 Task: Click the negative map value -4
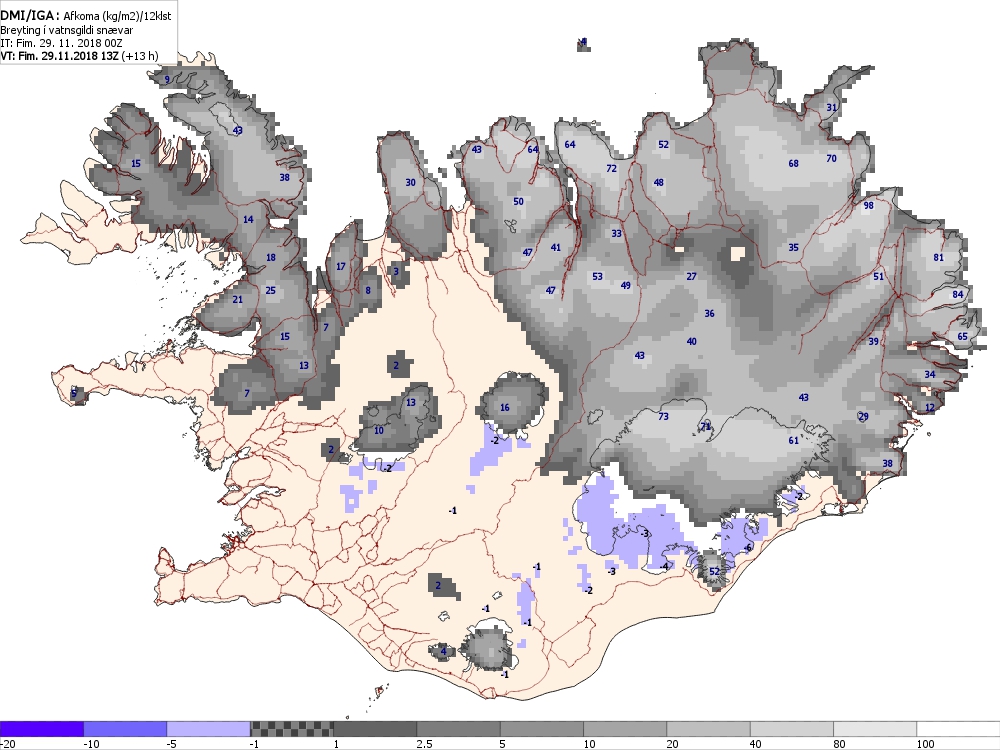pyautogui.click(x=663, y=566)
